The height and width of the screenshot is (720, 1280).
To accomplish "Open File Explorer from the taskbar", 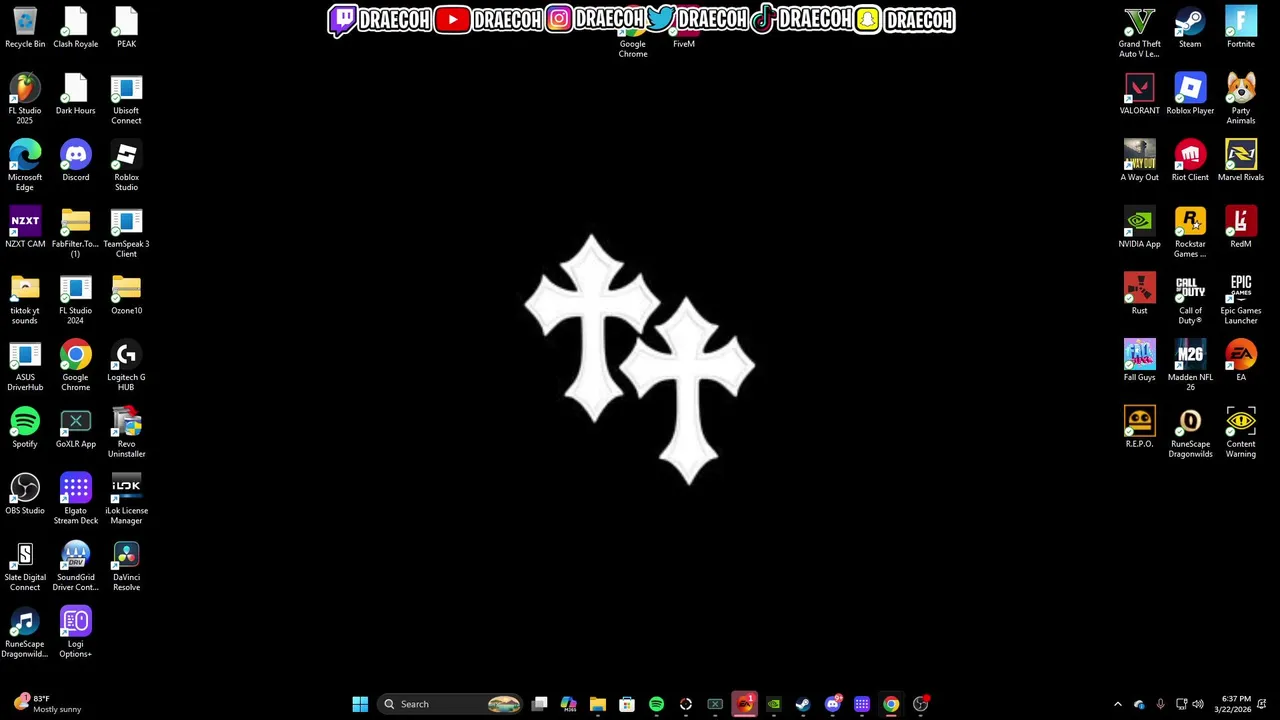I will [x=598, y=704].
